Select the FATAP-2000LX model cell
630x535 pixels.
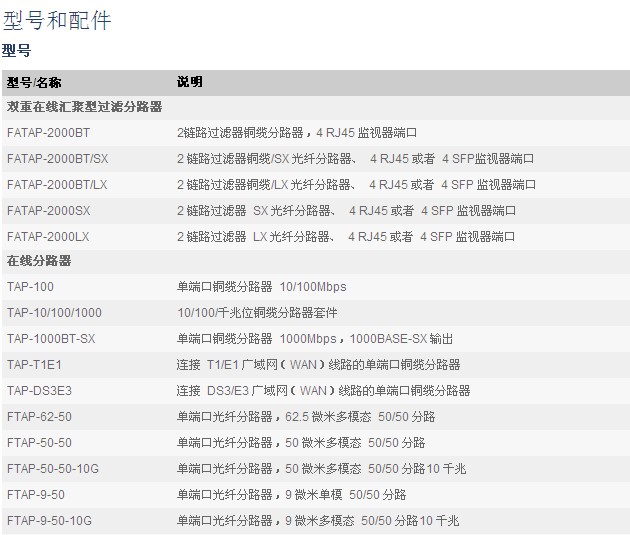pyautogui.click(x=48, y=236)
